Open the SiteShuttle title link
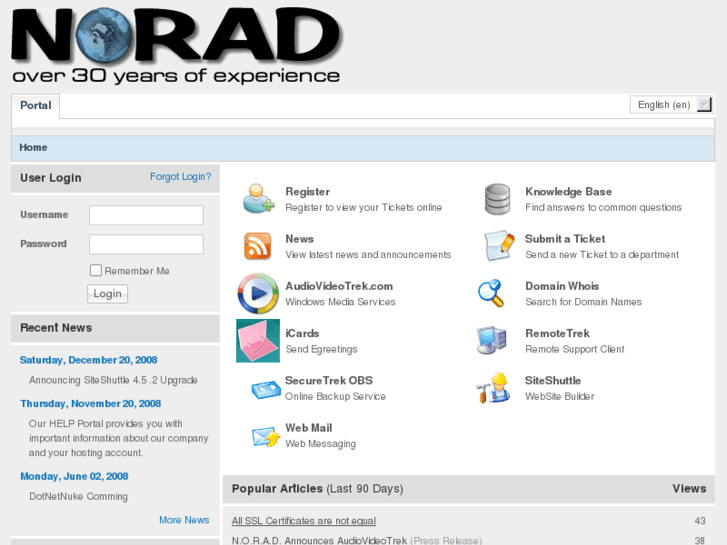This screenshot has height=545, width=727. (x=553, y=381)
